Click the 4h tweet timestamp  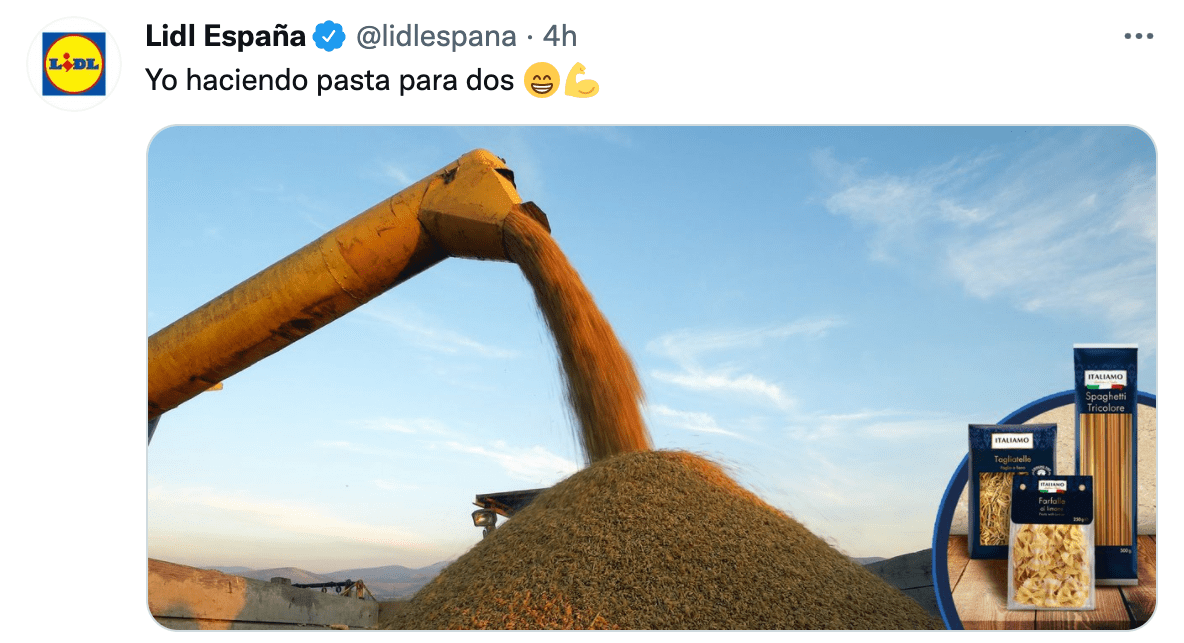point(560,36)
